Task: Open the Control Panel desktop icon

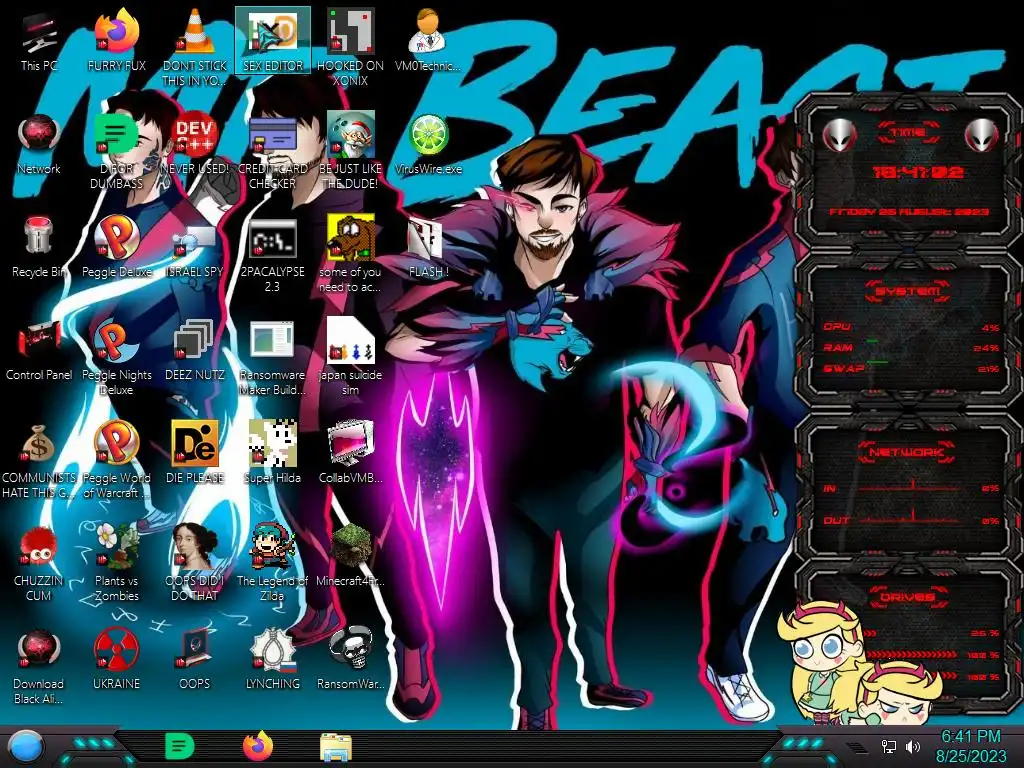Action: coord(39,350)
